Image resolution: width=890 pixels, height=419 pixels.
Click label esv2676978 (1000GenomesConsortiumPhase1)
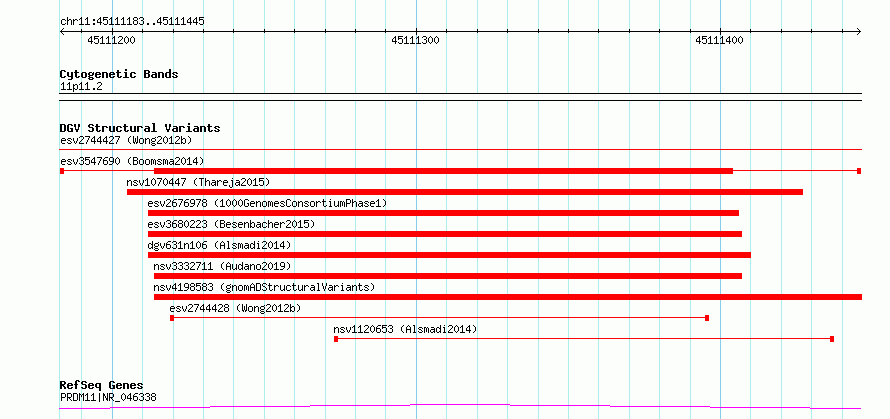click(267, 203)
